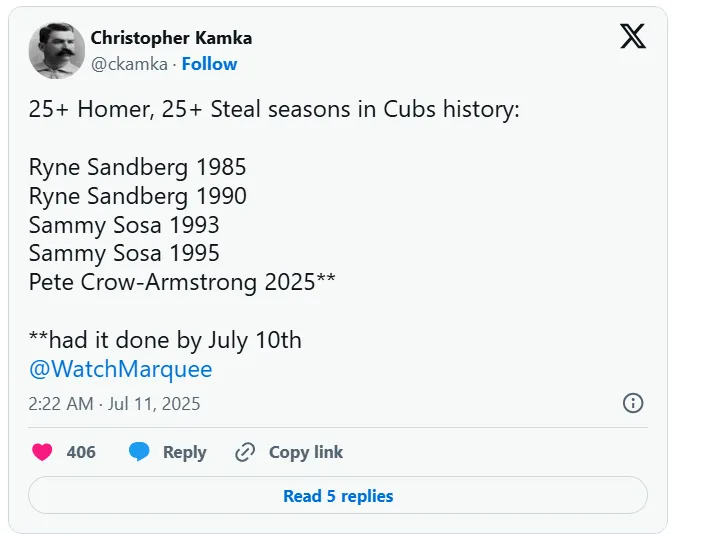Open the 2:22 AM · Jul 11, 2025 timestamp
The width and height of the screenshot is (714, 534).
tap(114, 404)
